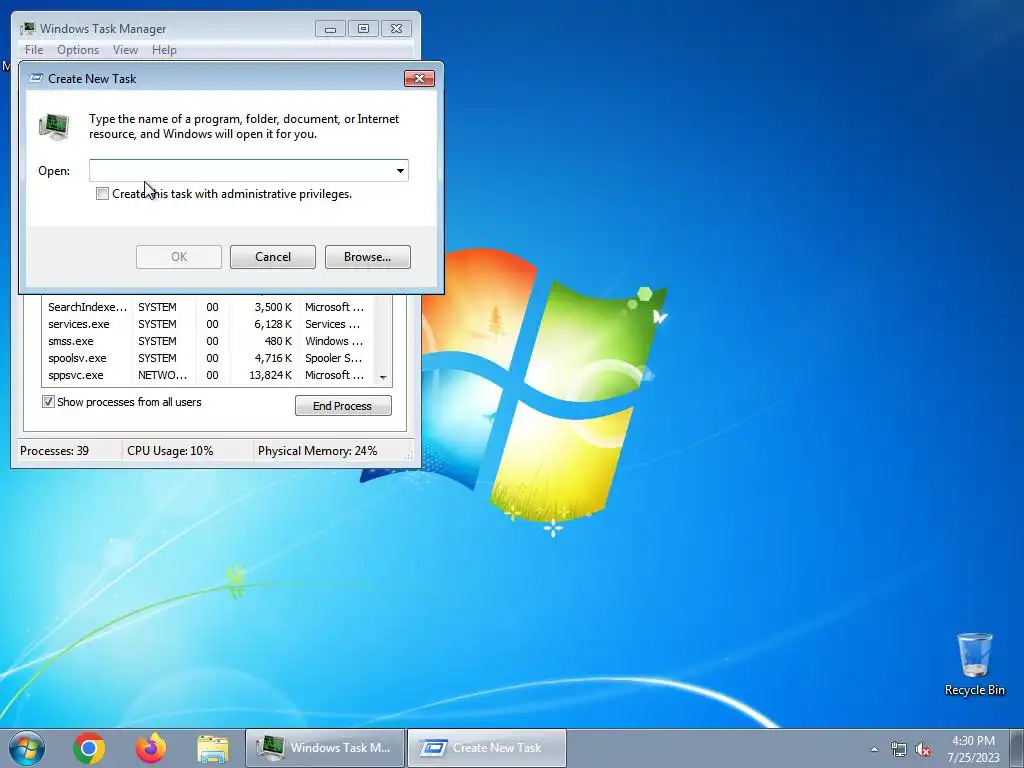Click the Windows Start orb
The width and height of the screenshot is (1024, 768).
(x=27, y=748)
